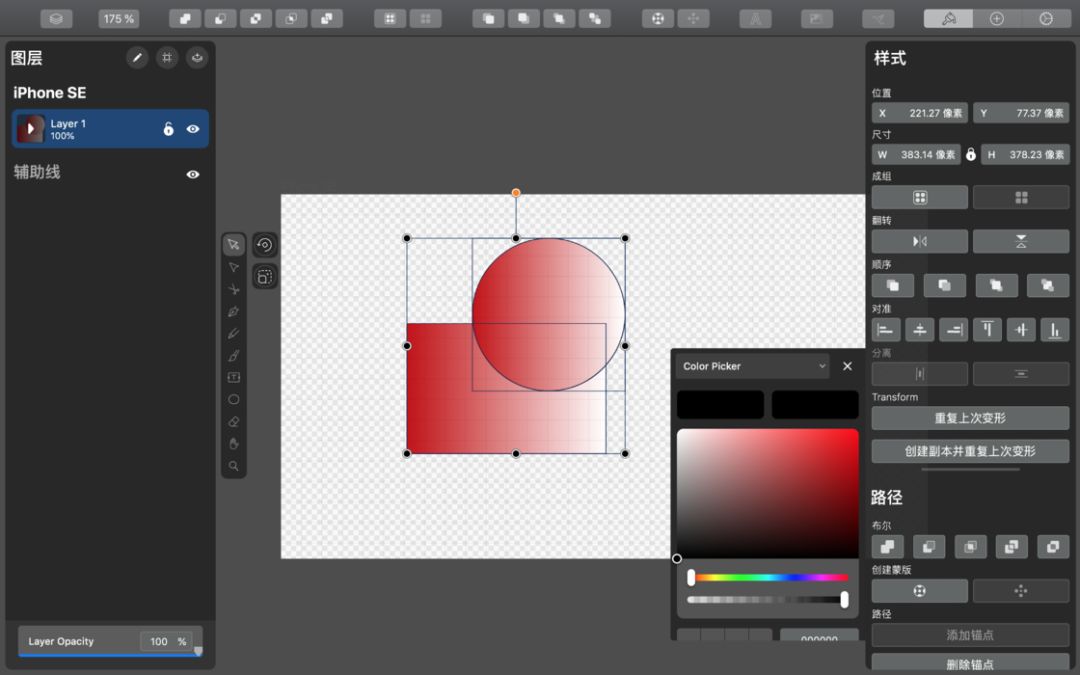
Task: Select the Text tool
Action: tap(233, 378)
